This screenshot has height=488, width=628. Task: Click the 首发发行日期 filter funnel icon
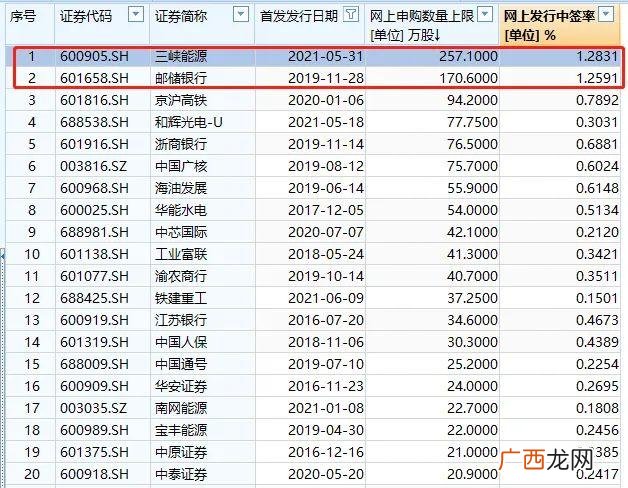351,15
